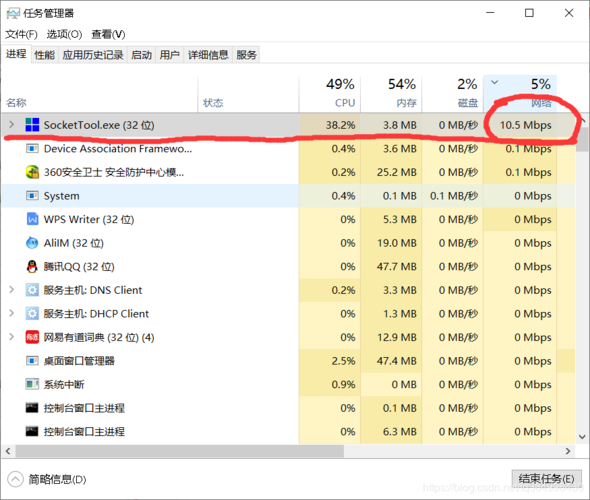This screenshot has width=590, height=500.
Task: Switch to the 服务 tab
Action: 246,55
